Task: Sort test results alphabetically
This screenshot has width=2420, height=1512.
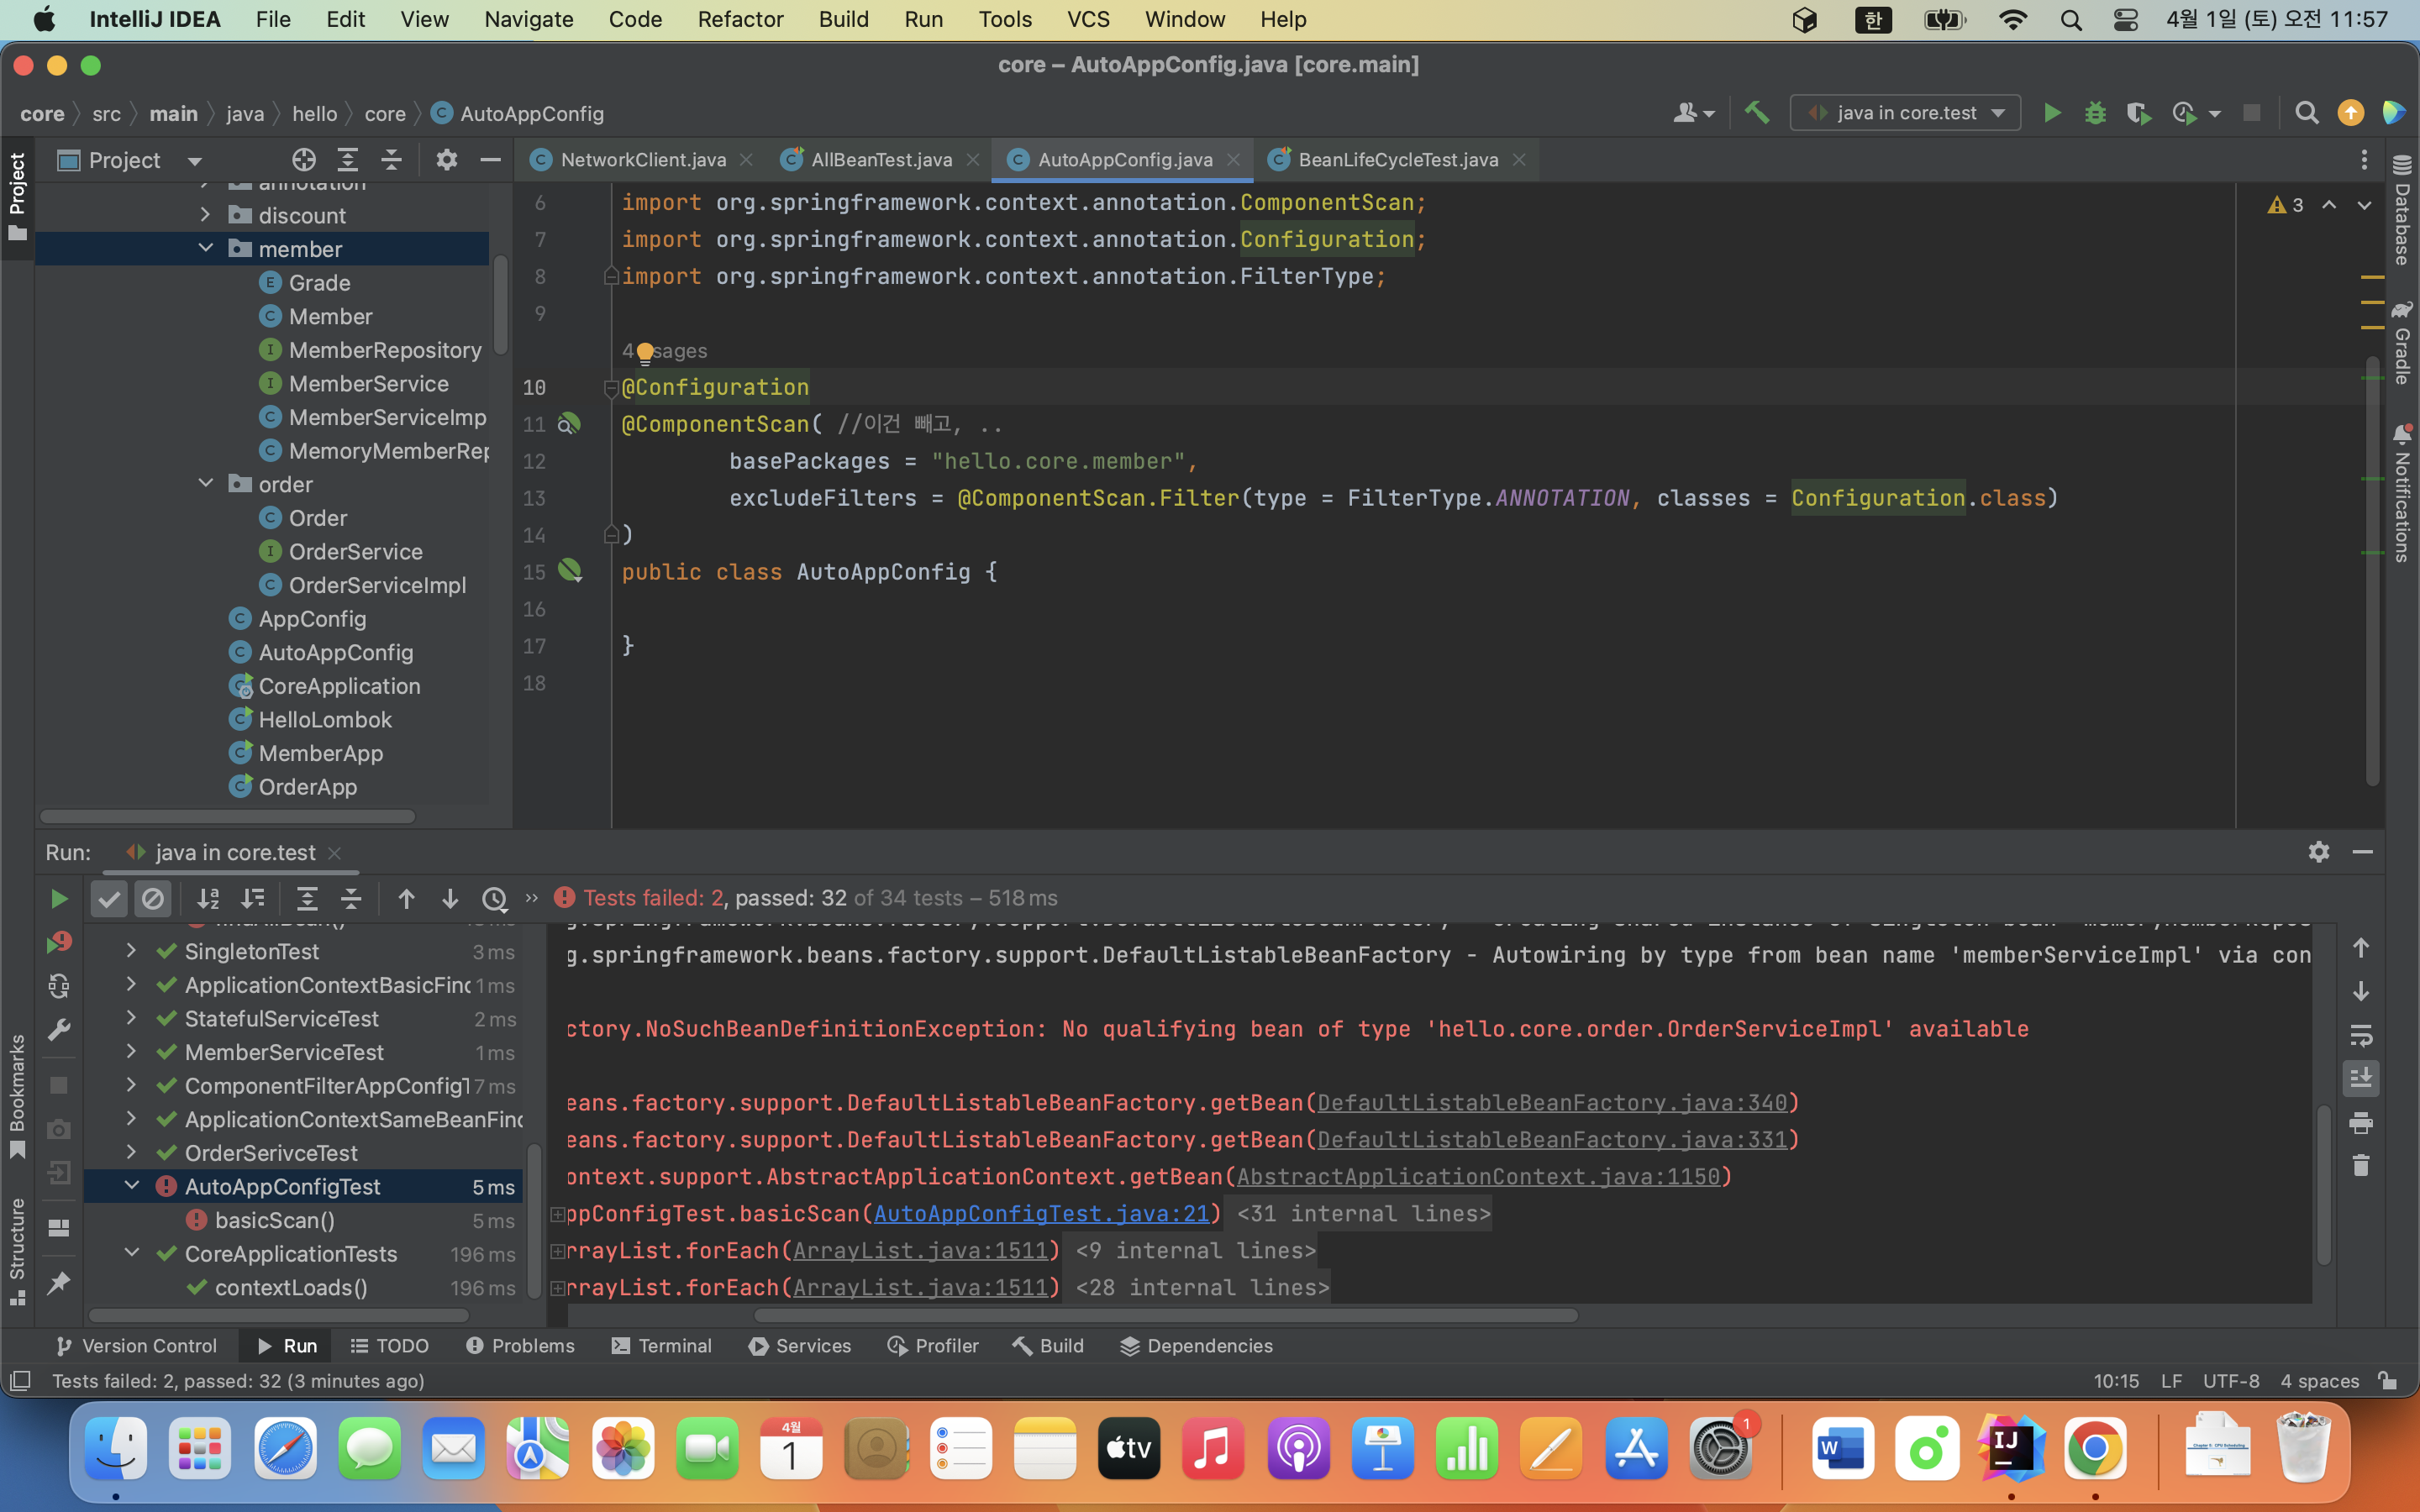Action: click(208, 898)
